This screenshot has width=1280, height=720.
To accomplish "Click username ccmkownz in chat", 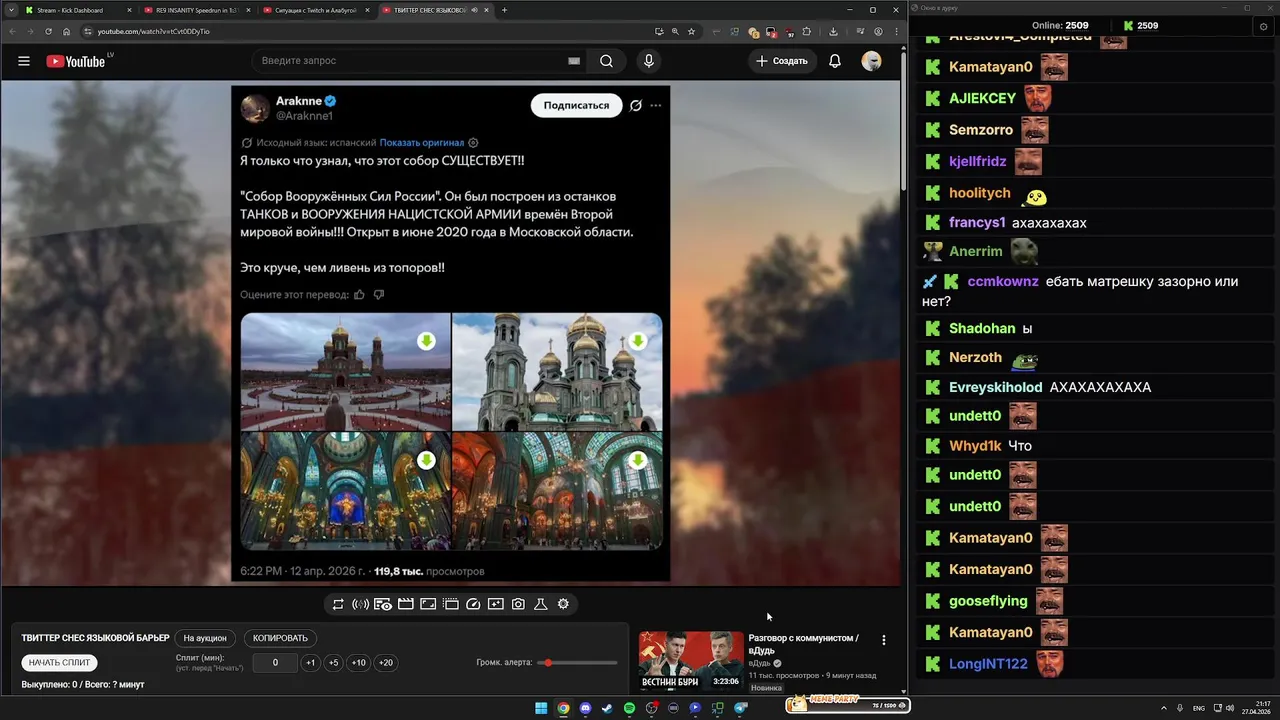I will coord(1003,282).
